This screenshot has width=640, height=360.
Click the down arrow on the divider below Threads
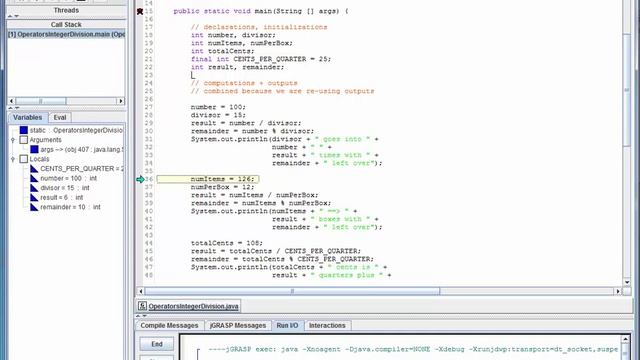17,16
